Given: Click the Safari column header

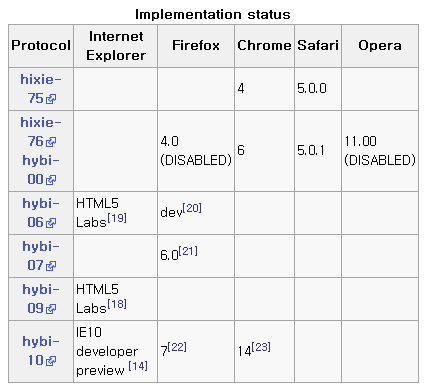Looking at the screenshot, I should click(318, 46).
